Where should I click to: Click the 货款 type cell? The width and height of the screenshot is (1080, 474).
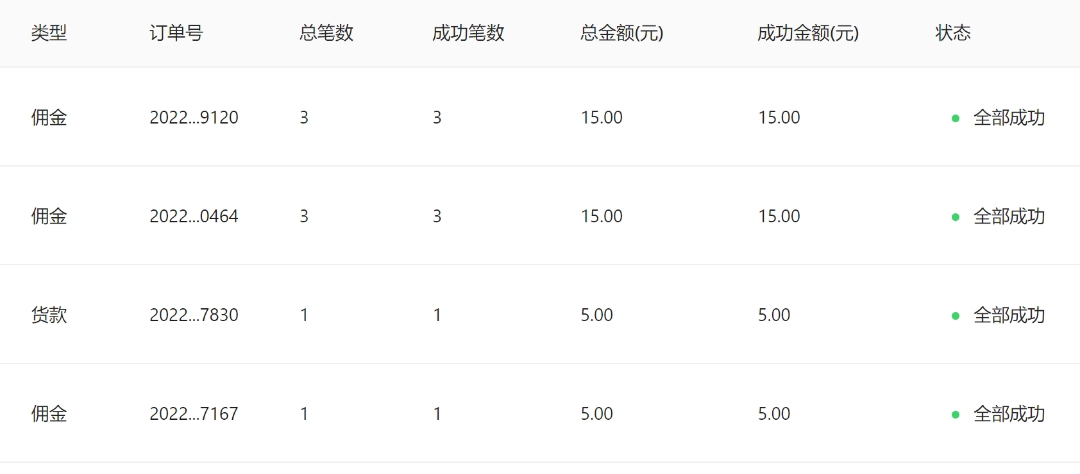pyautogui.click(x=49, y=315)
